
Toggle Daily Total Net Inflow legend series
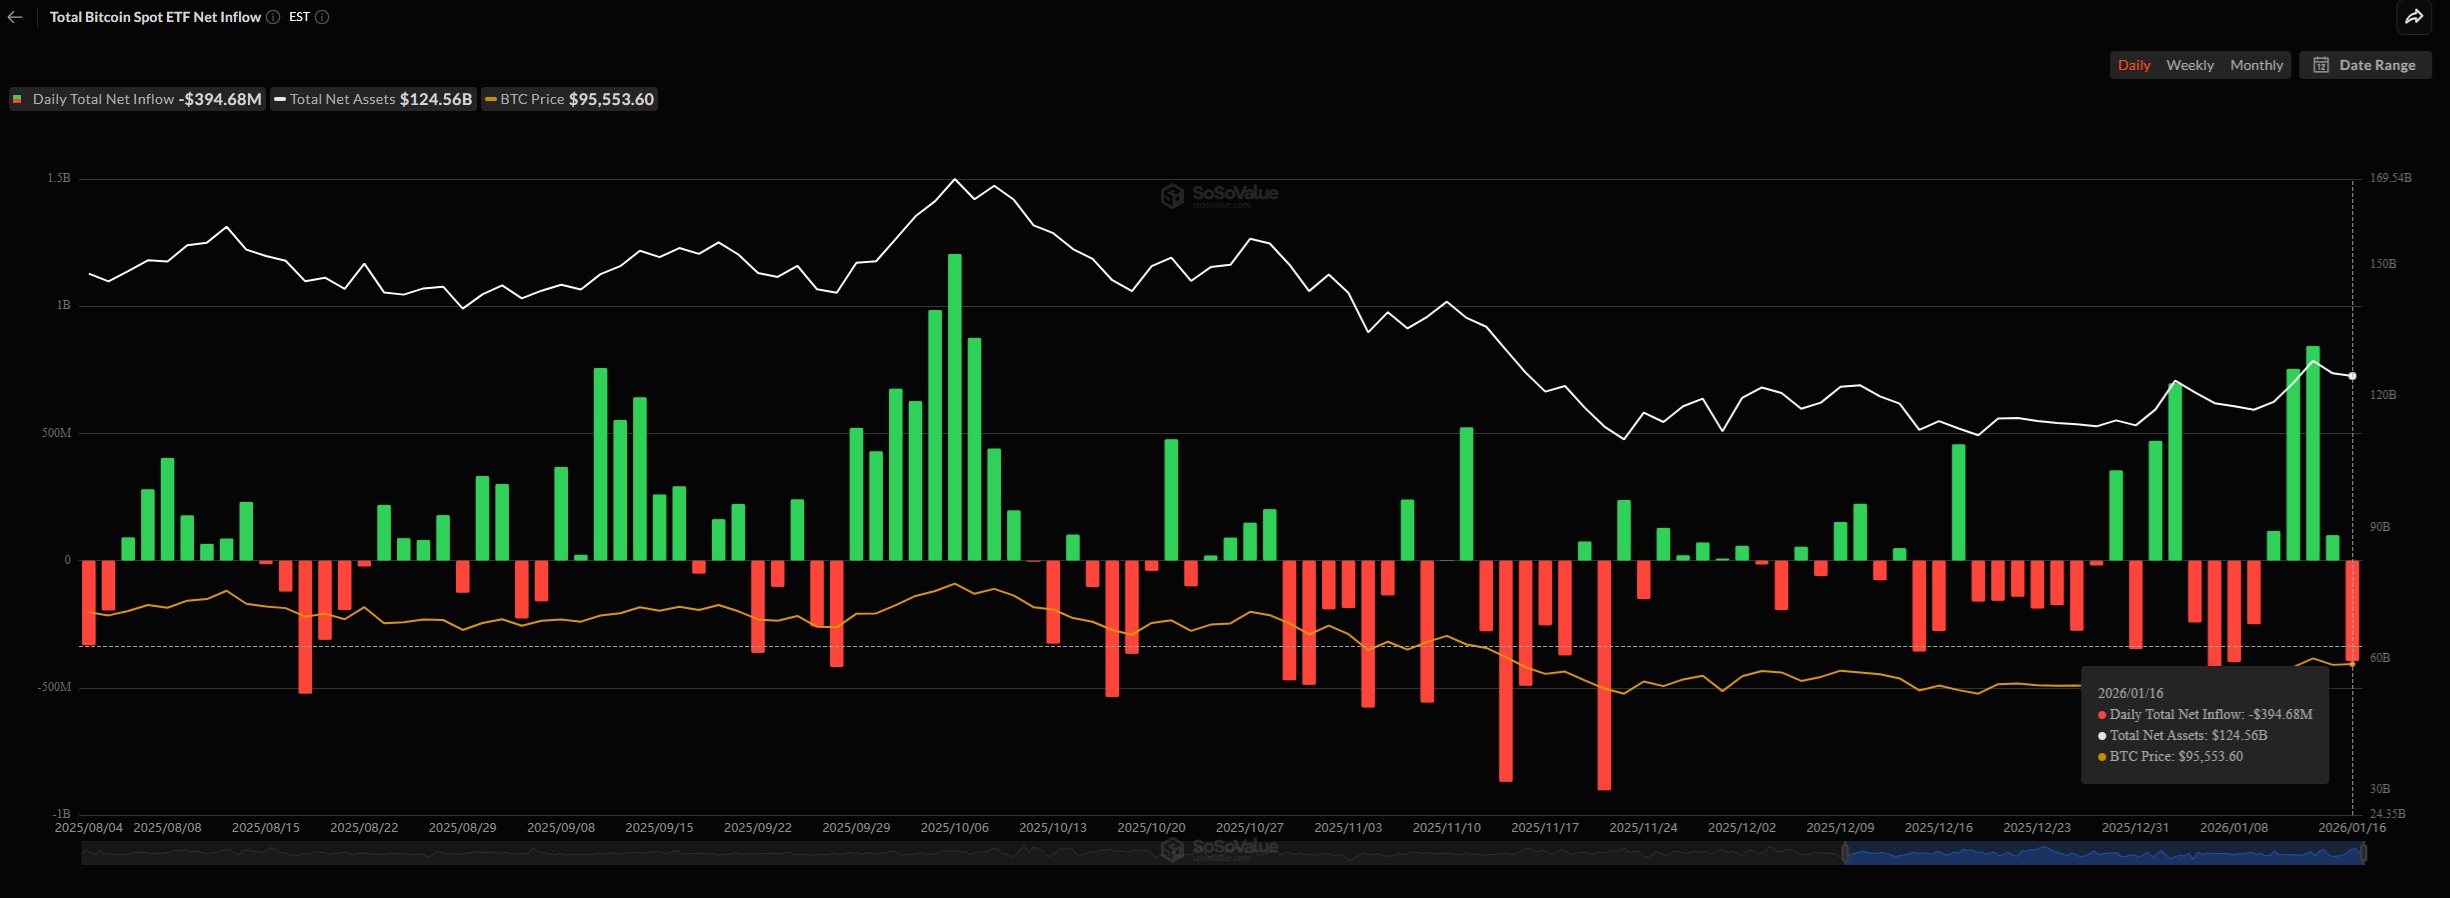(137, 99)
